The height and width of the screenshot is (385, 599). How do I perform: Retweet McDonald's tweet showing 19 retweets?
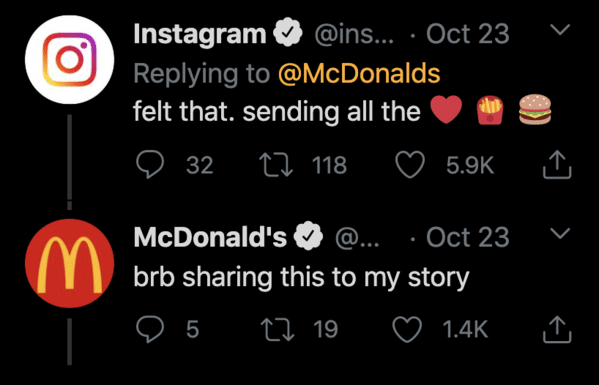click(277, 329)
